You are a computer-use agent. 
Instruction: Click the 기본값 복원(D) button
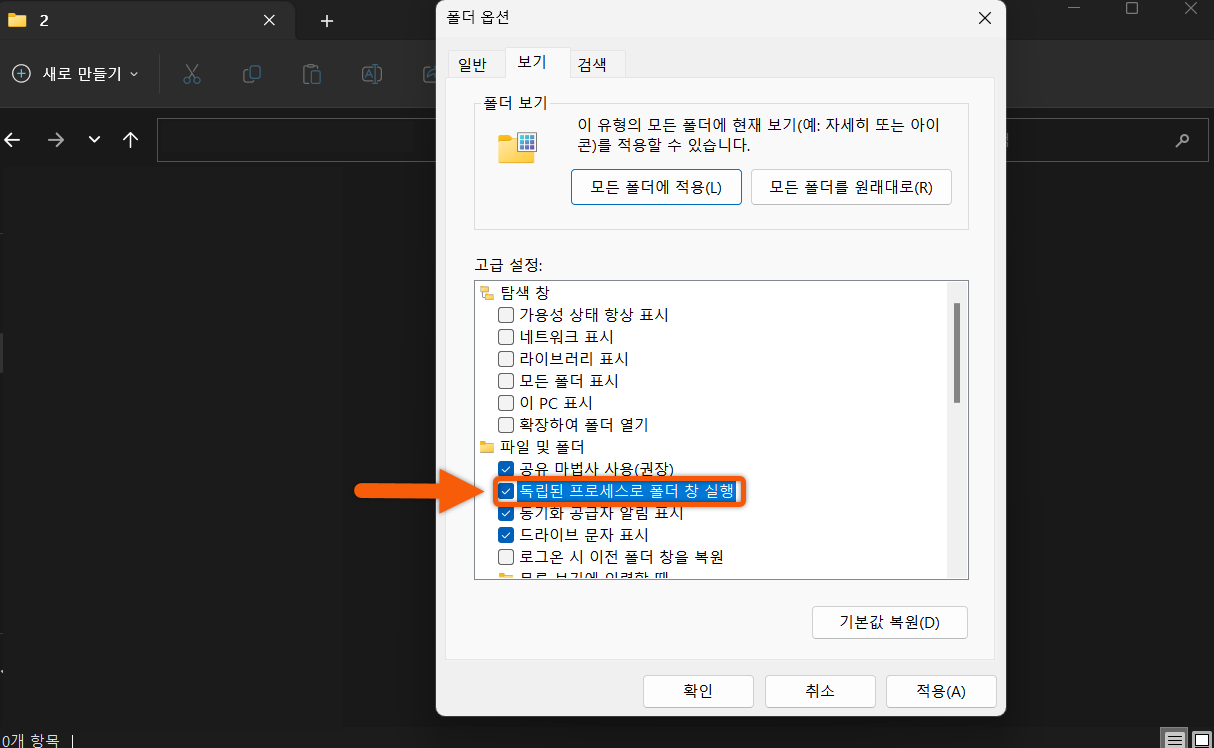pos(889,622)
